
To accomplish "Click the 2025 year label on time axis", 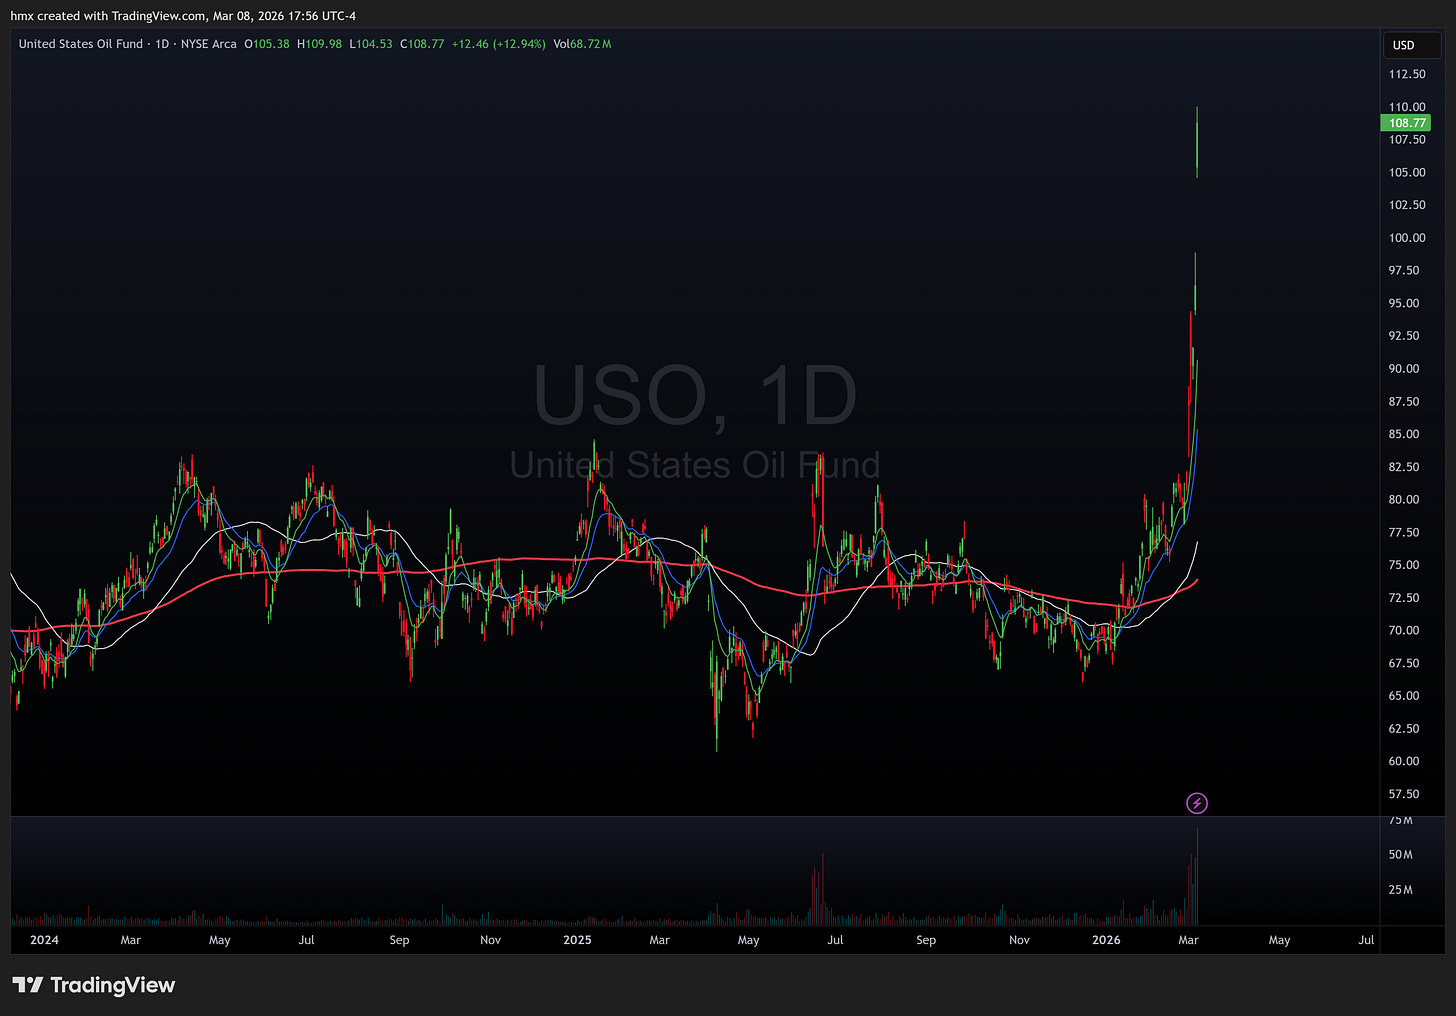I will (x=577, y=940).
